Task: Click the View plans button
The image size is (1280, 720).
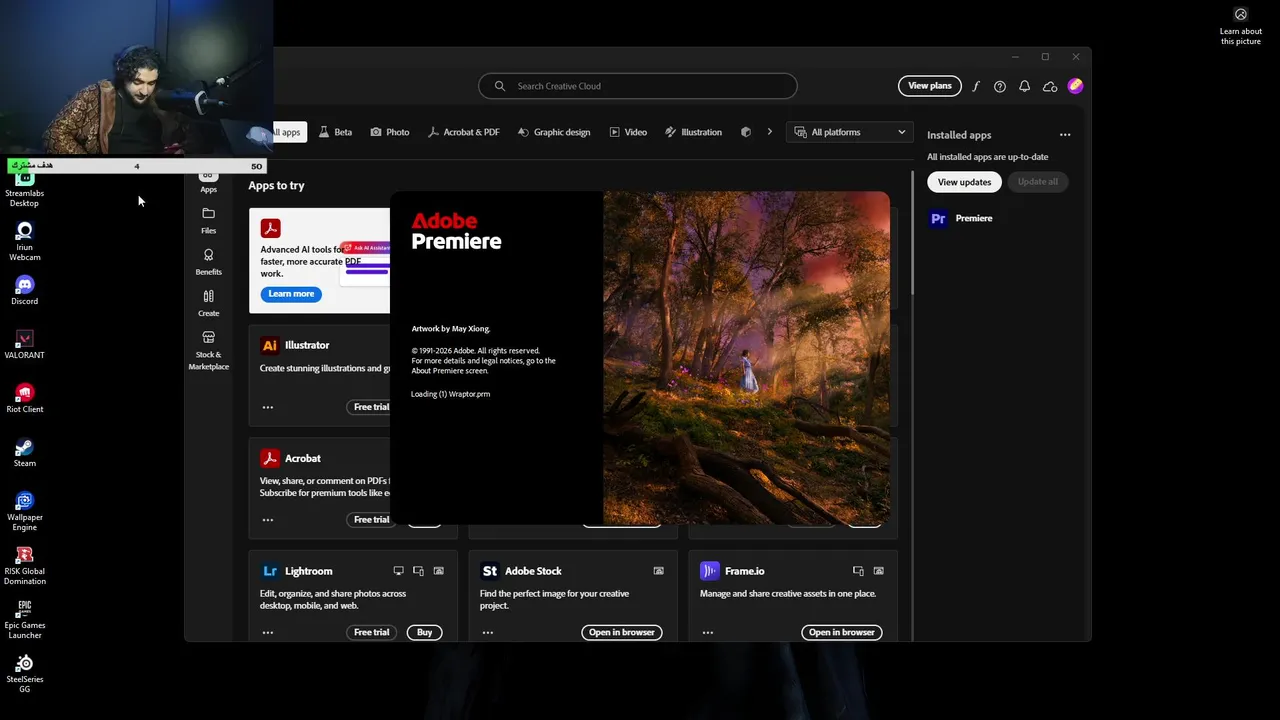Action: [x=930, y=86]
